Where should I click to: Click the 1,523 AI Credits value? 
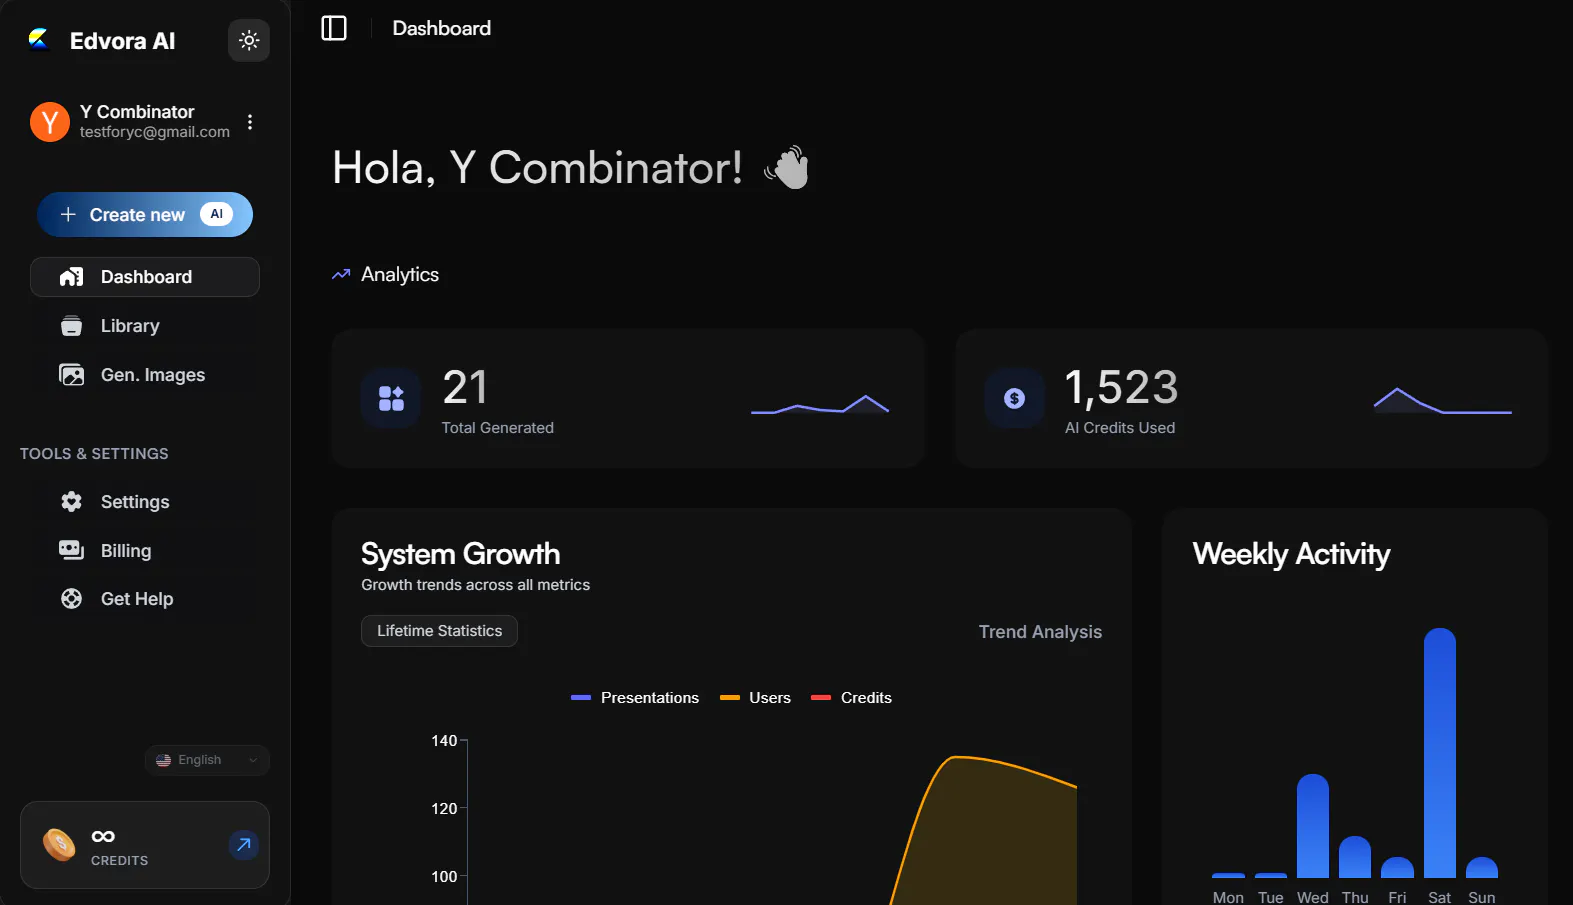click(1121, 388)
